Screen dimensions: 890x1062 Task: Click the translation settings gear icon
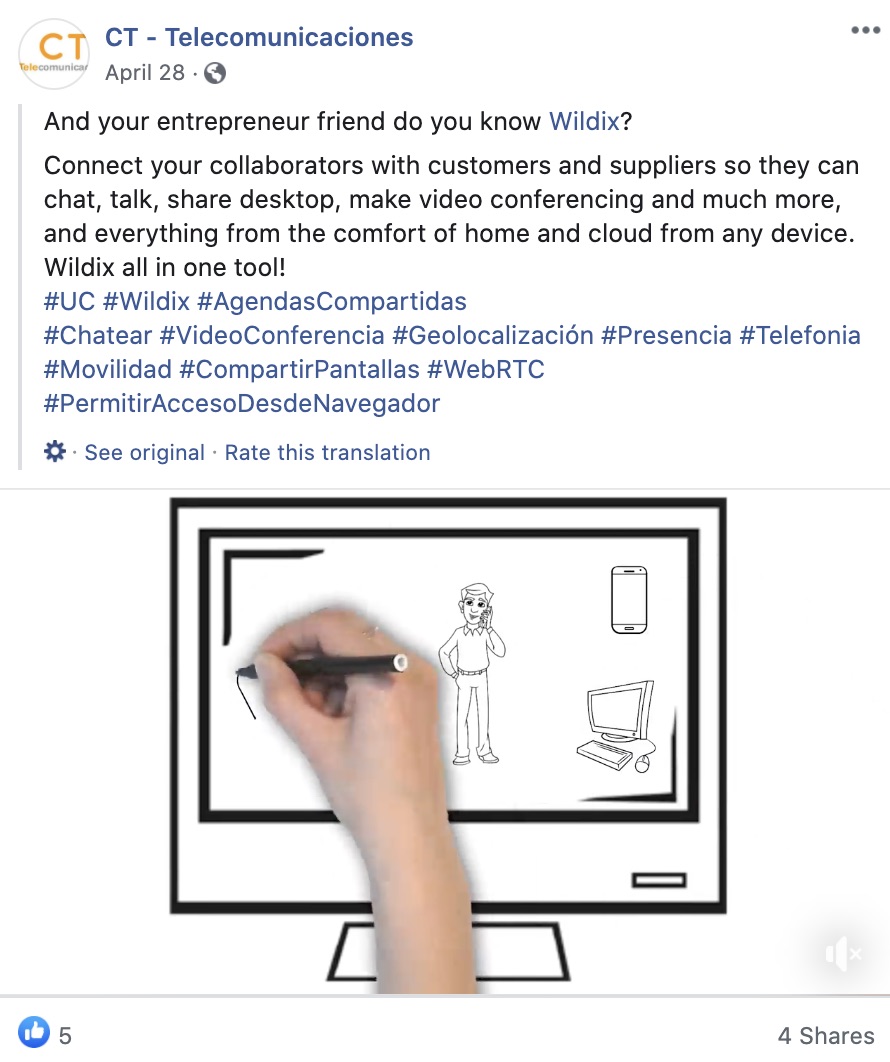click(55, 451)
